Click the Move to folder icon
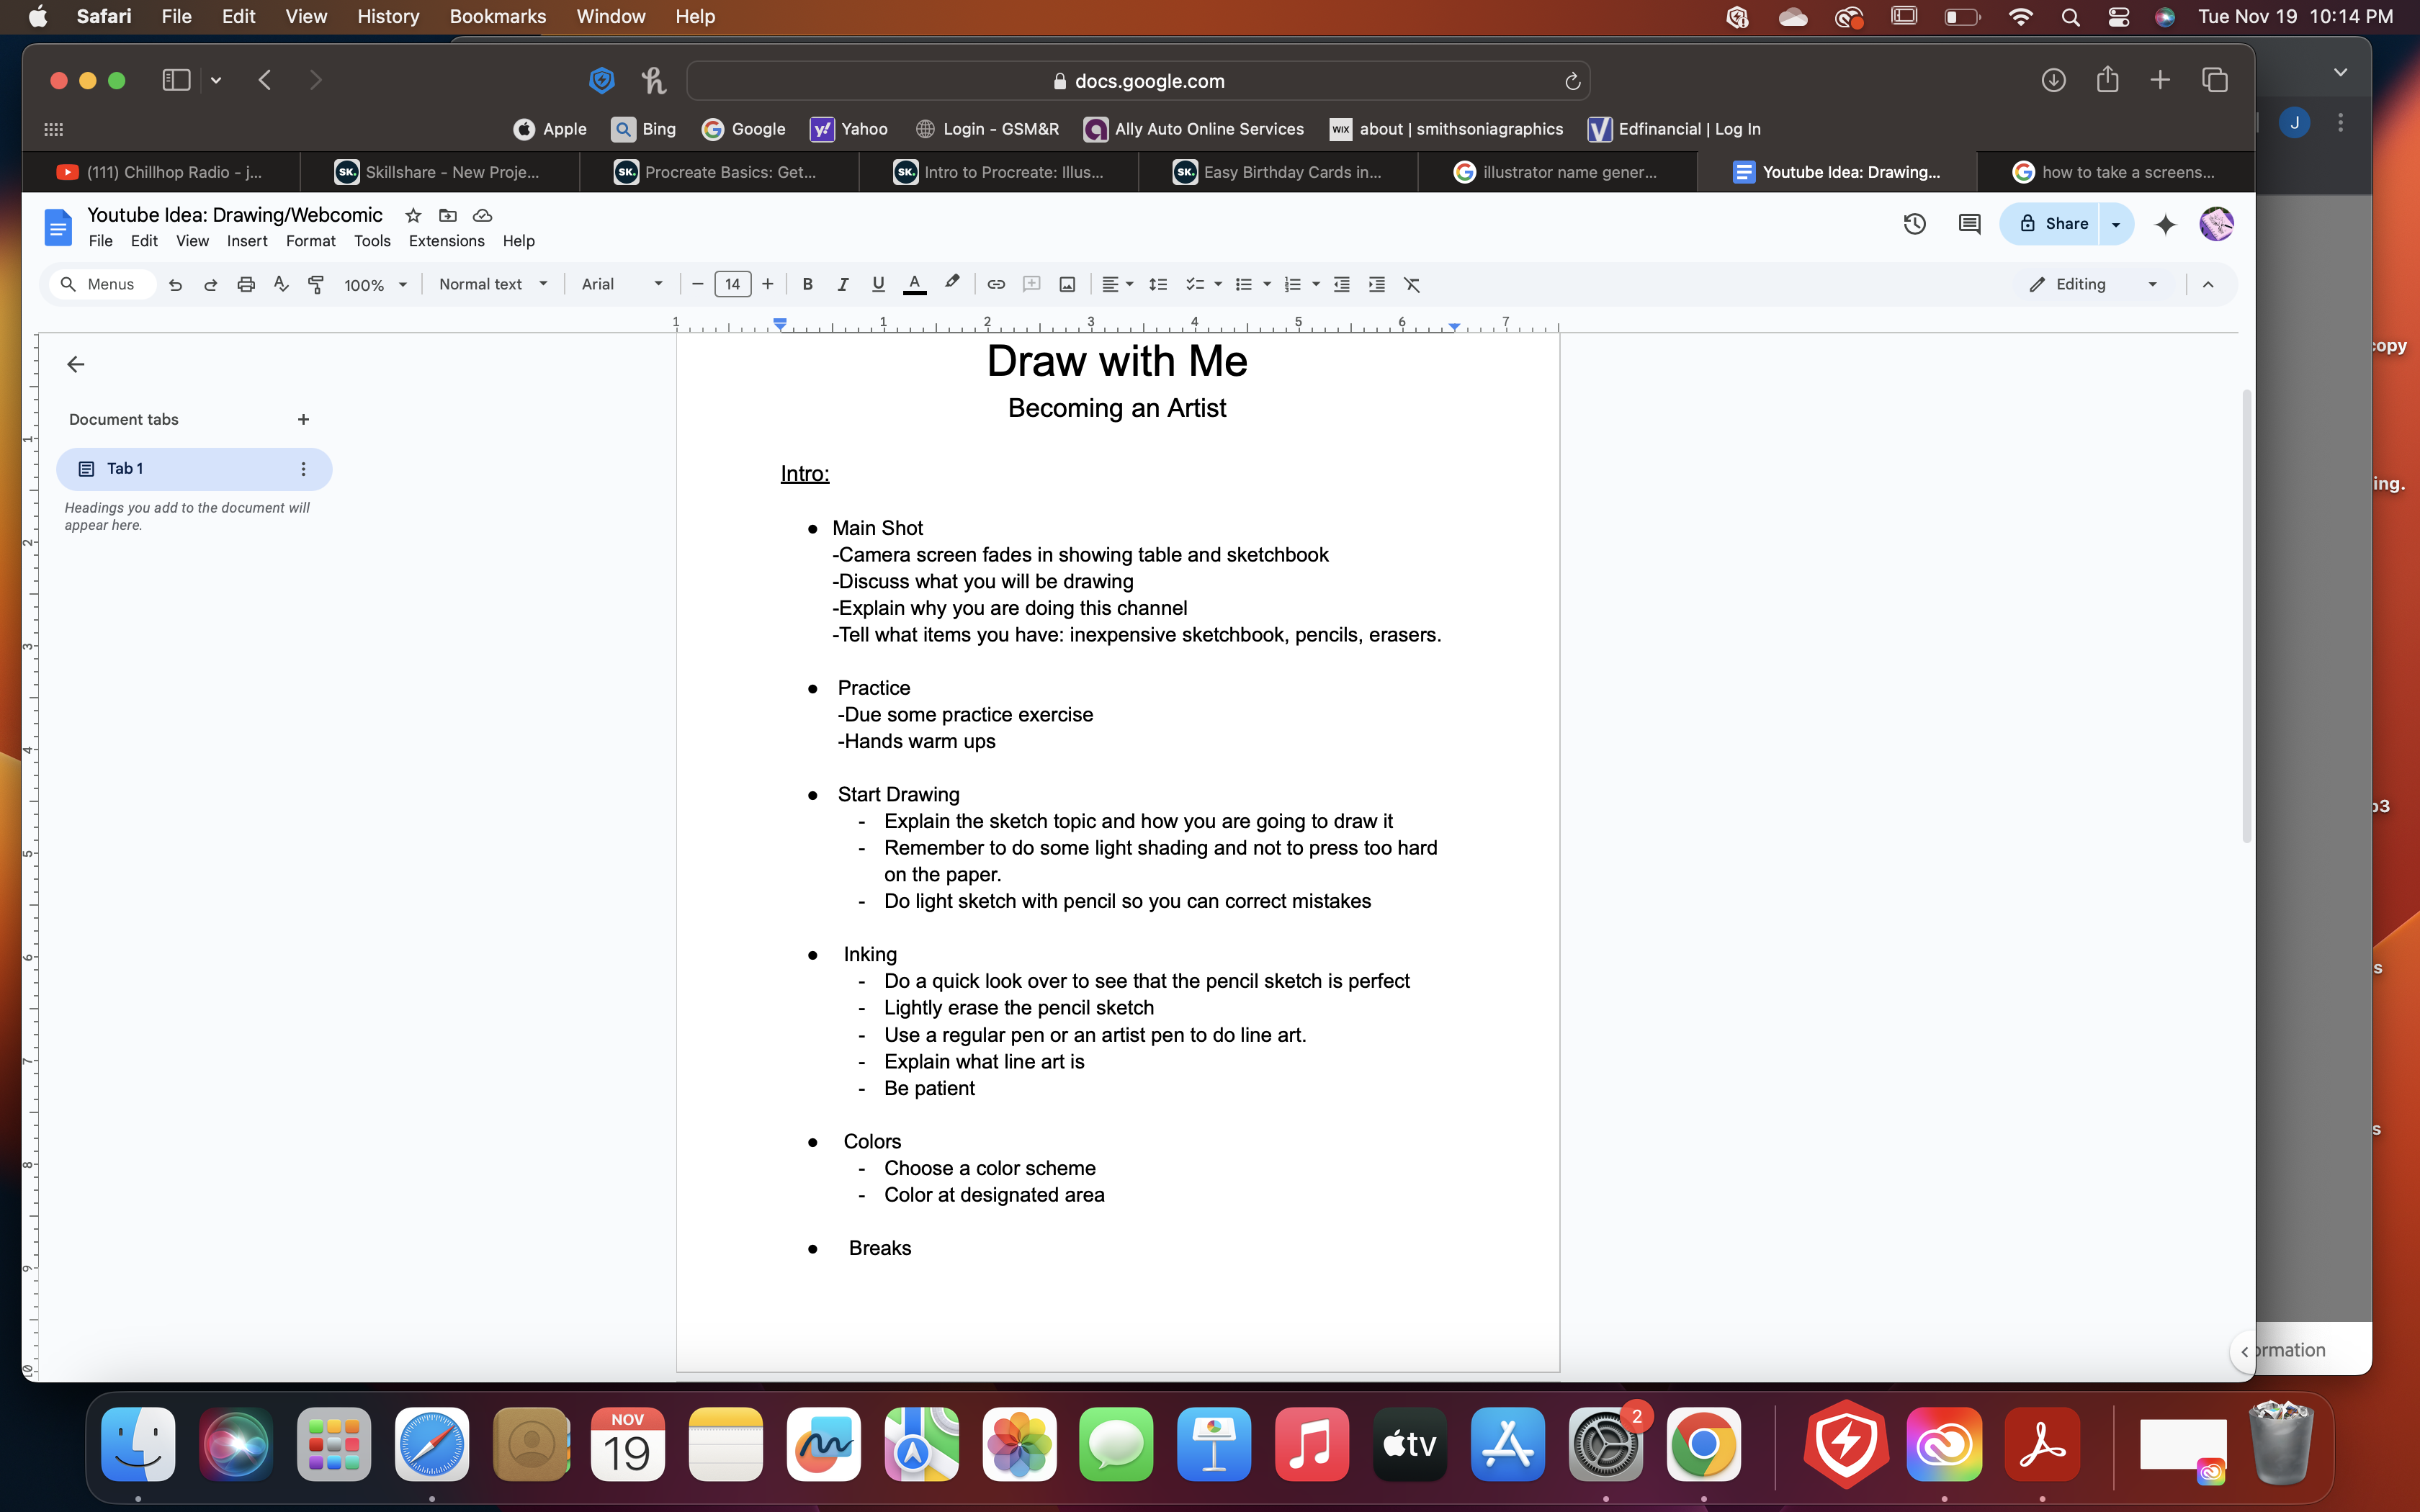This screenshot has width=2420, height=1512. (448, 215)
